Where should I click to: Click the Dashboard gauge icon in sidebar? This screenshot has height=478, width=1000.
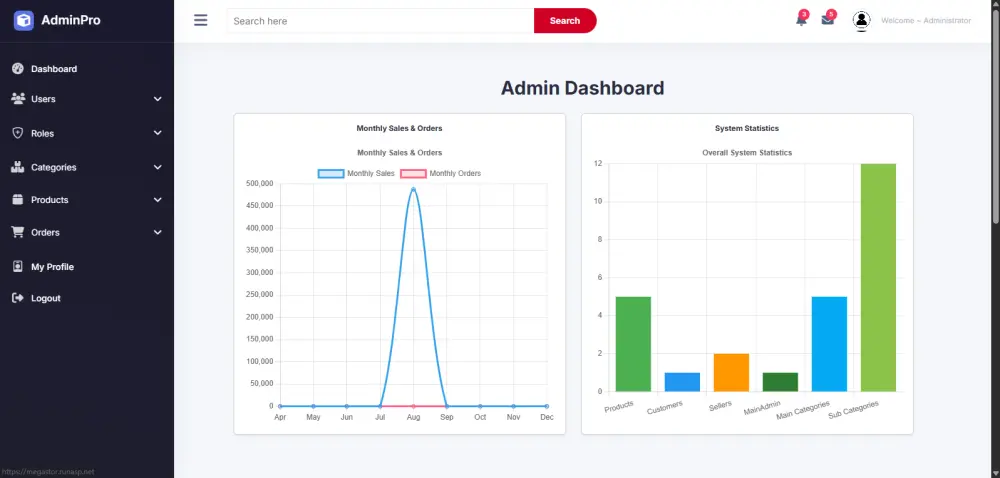coord(18,68)
